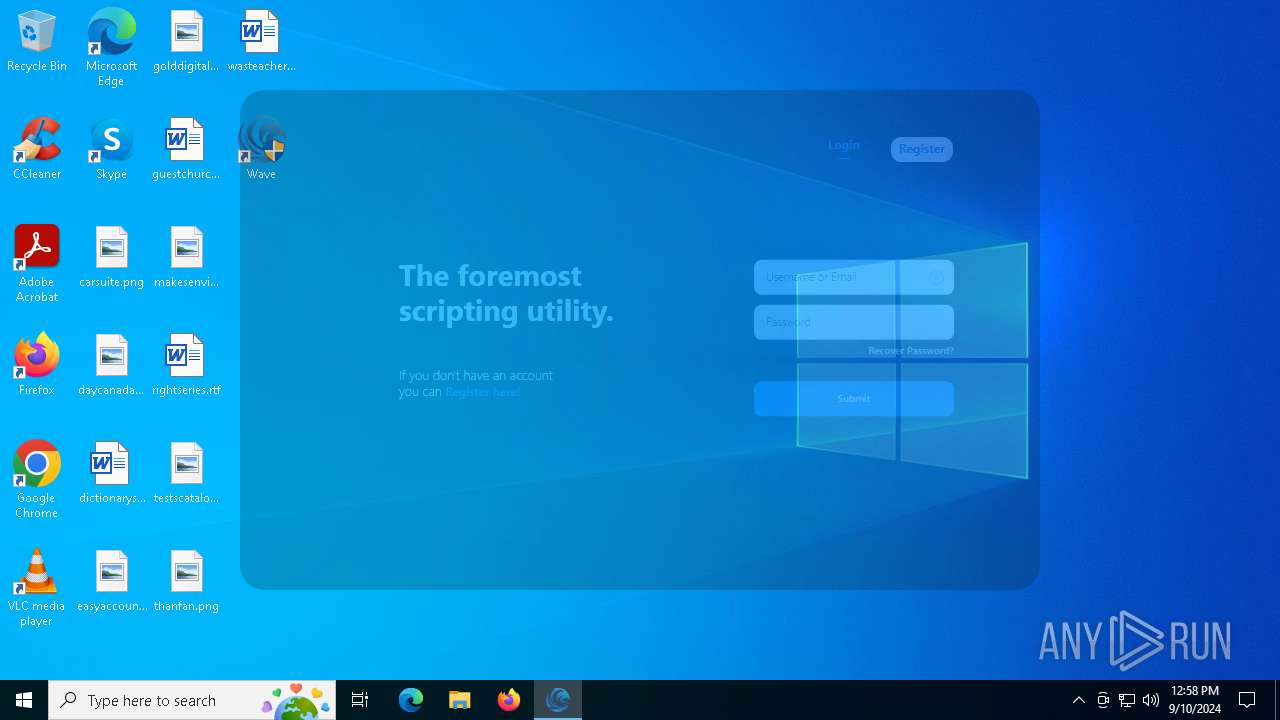Viewport: 1280px width, 720px height.
Task: Open File Explorer from the taskbar
Action: tap(460, 700)
